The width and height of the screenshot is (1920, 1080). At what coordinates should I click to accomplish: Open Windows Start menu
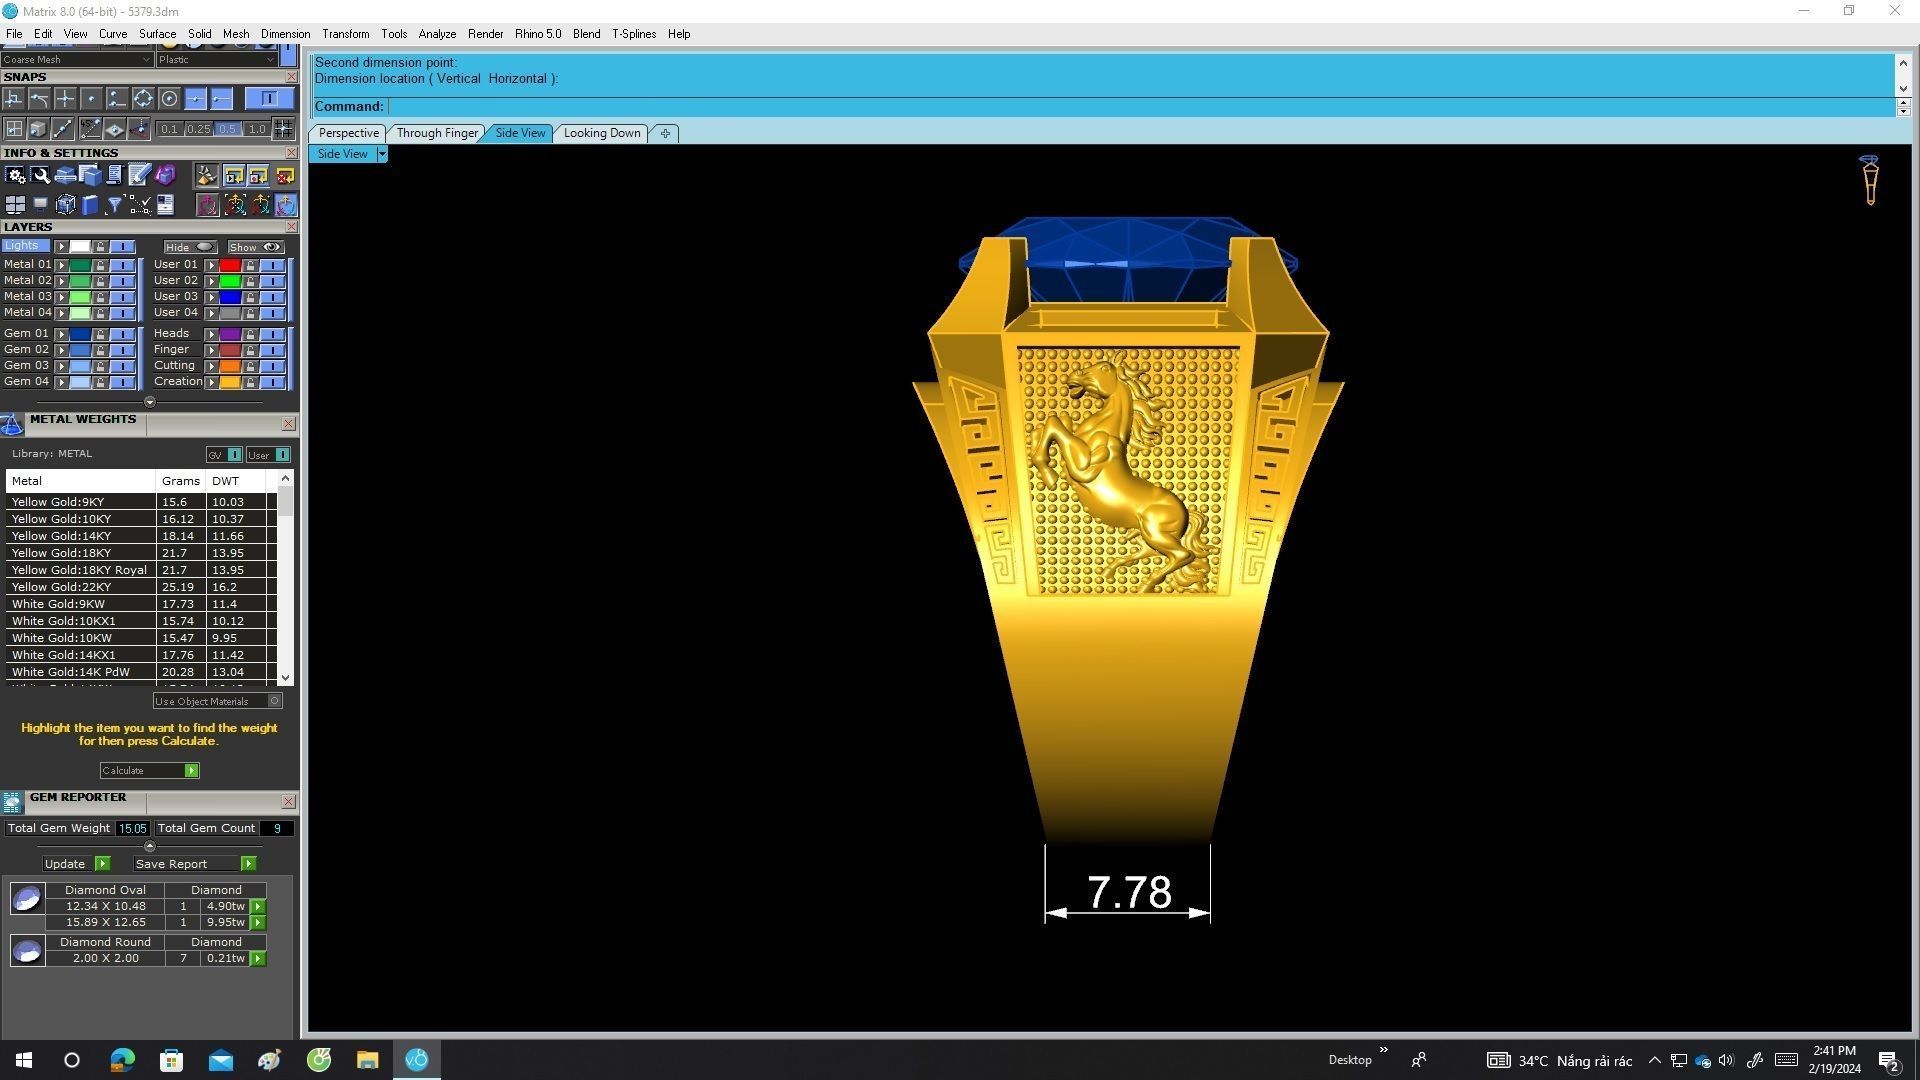24,1060
